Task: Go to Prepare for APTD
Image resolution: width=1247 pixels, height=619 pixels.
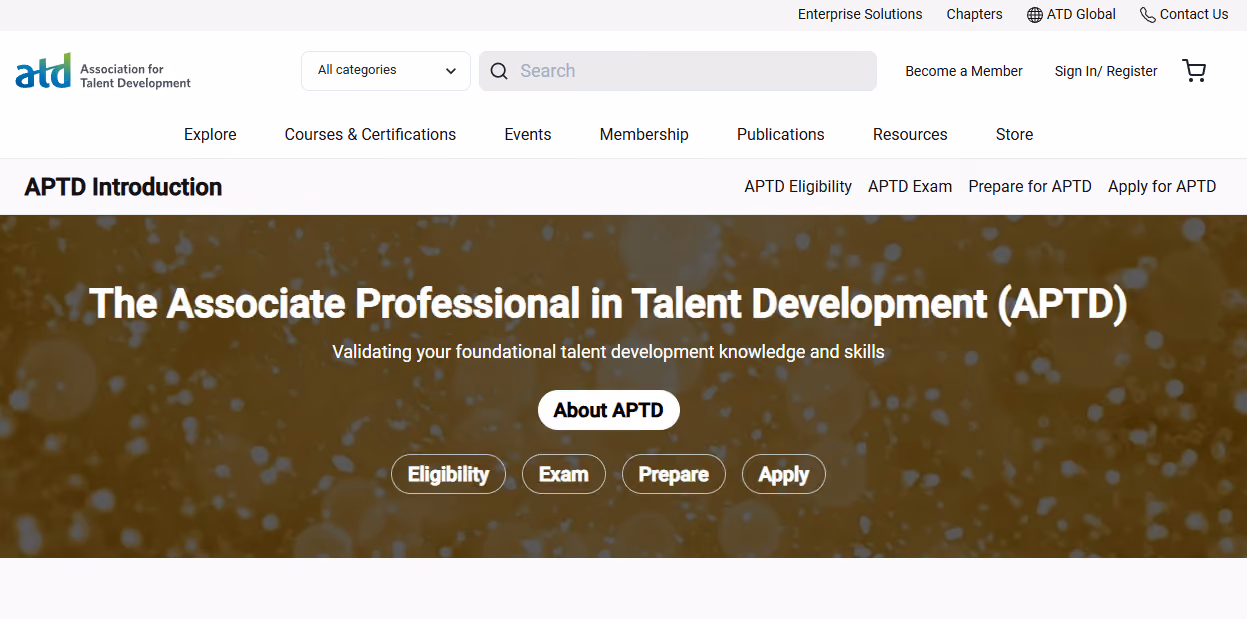Action: (x=1030, y=186)
